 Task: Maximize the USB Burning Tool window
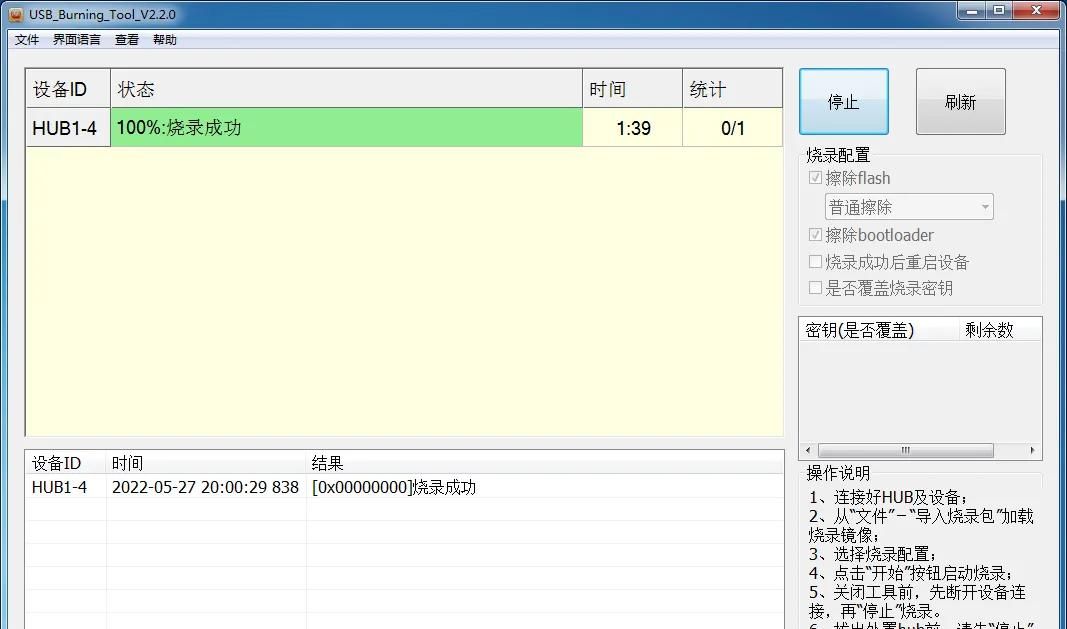tap(999, 10)
